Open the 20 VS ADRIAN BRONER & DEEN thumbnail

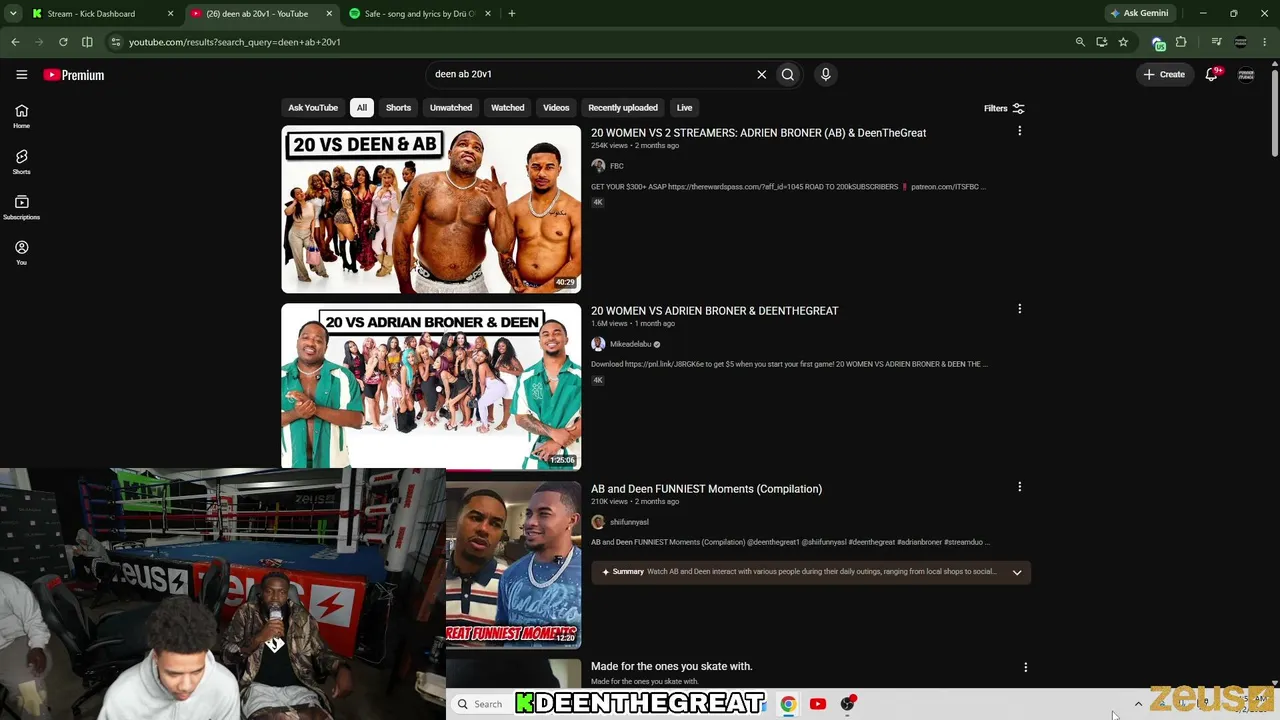pos(431,386)
